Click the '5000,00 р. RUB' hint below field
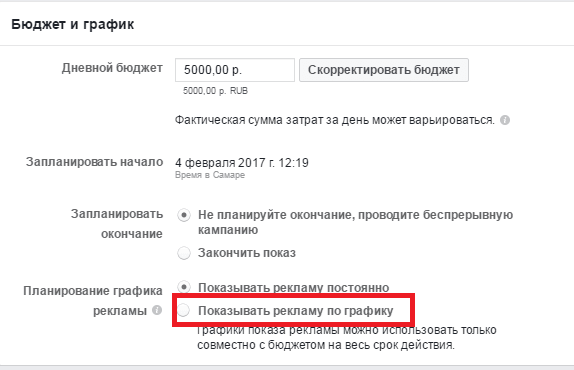The image size is (574, 370). tap(215, 91)
